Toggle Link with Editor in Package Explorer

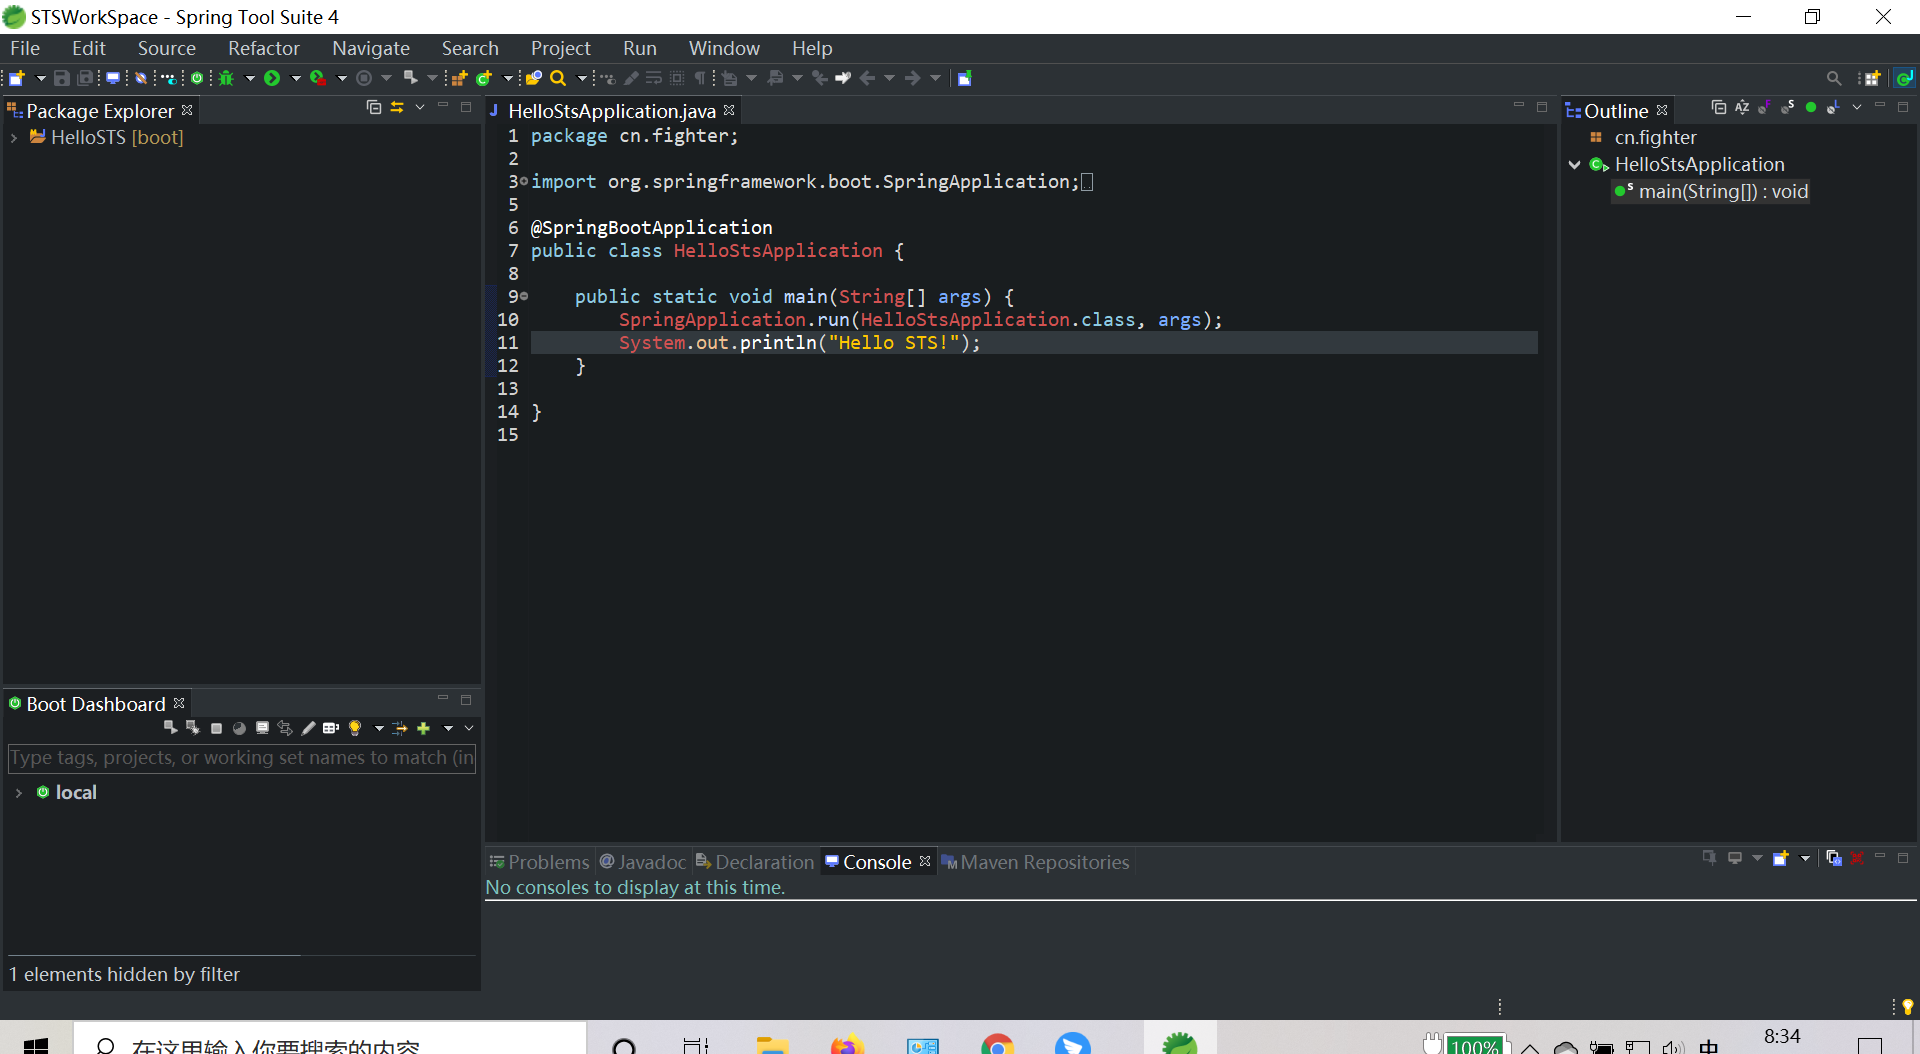(x=397, y=107)
